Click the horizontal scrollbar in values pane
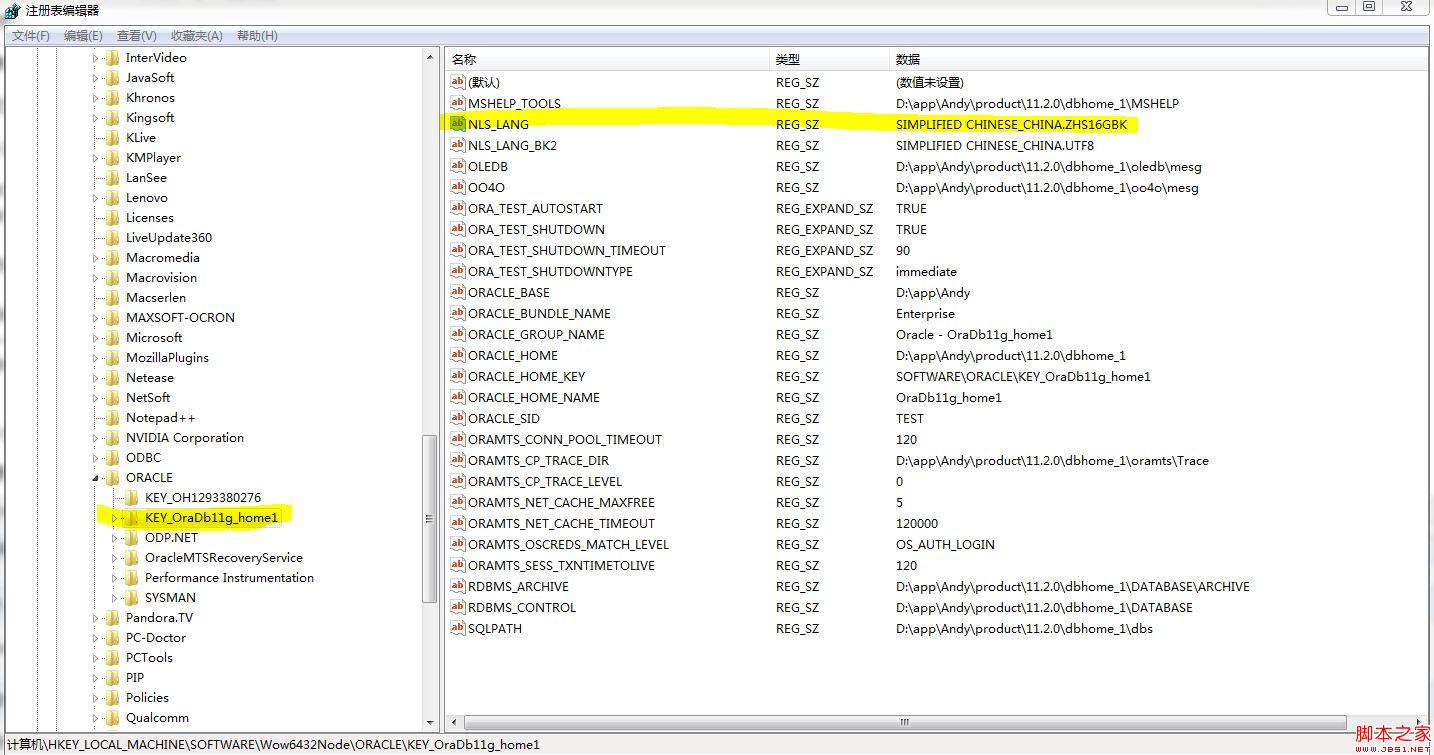 point(904,721)
